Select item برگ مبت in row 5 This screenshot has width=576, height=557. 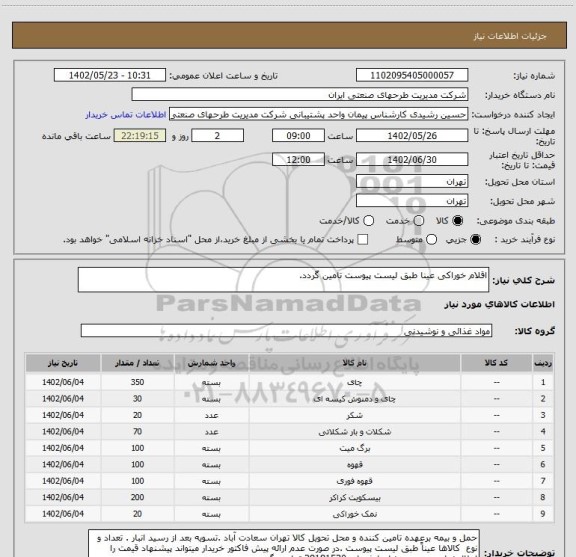point(354,448)
